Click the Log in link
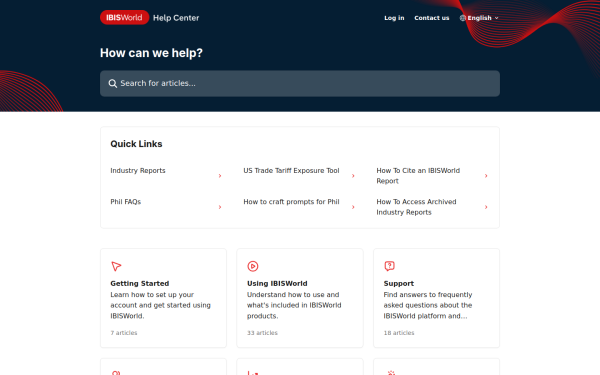The image size is (600, 375). point(394,18)
